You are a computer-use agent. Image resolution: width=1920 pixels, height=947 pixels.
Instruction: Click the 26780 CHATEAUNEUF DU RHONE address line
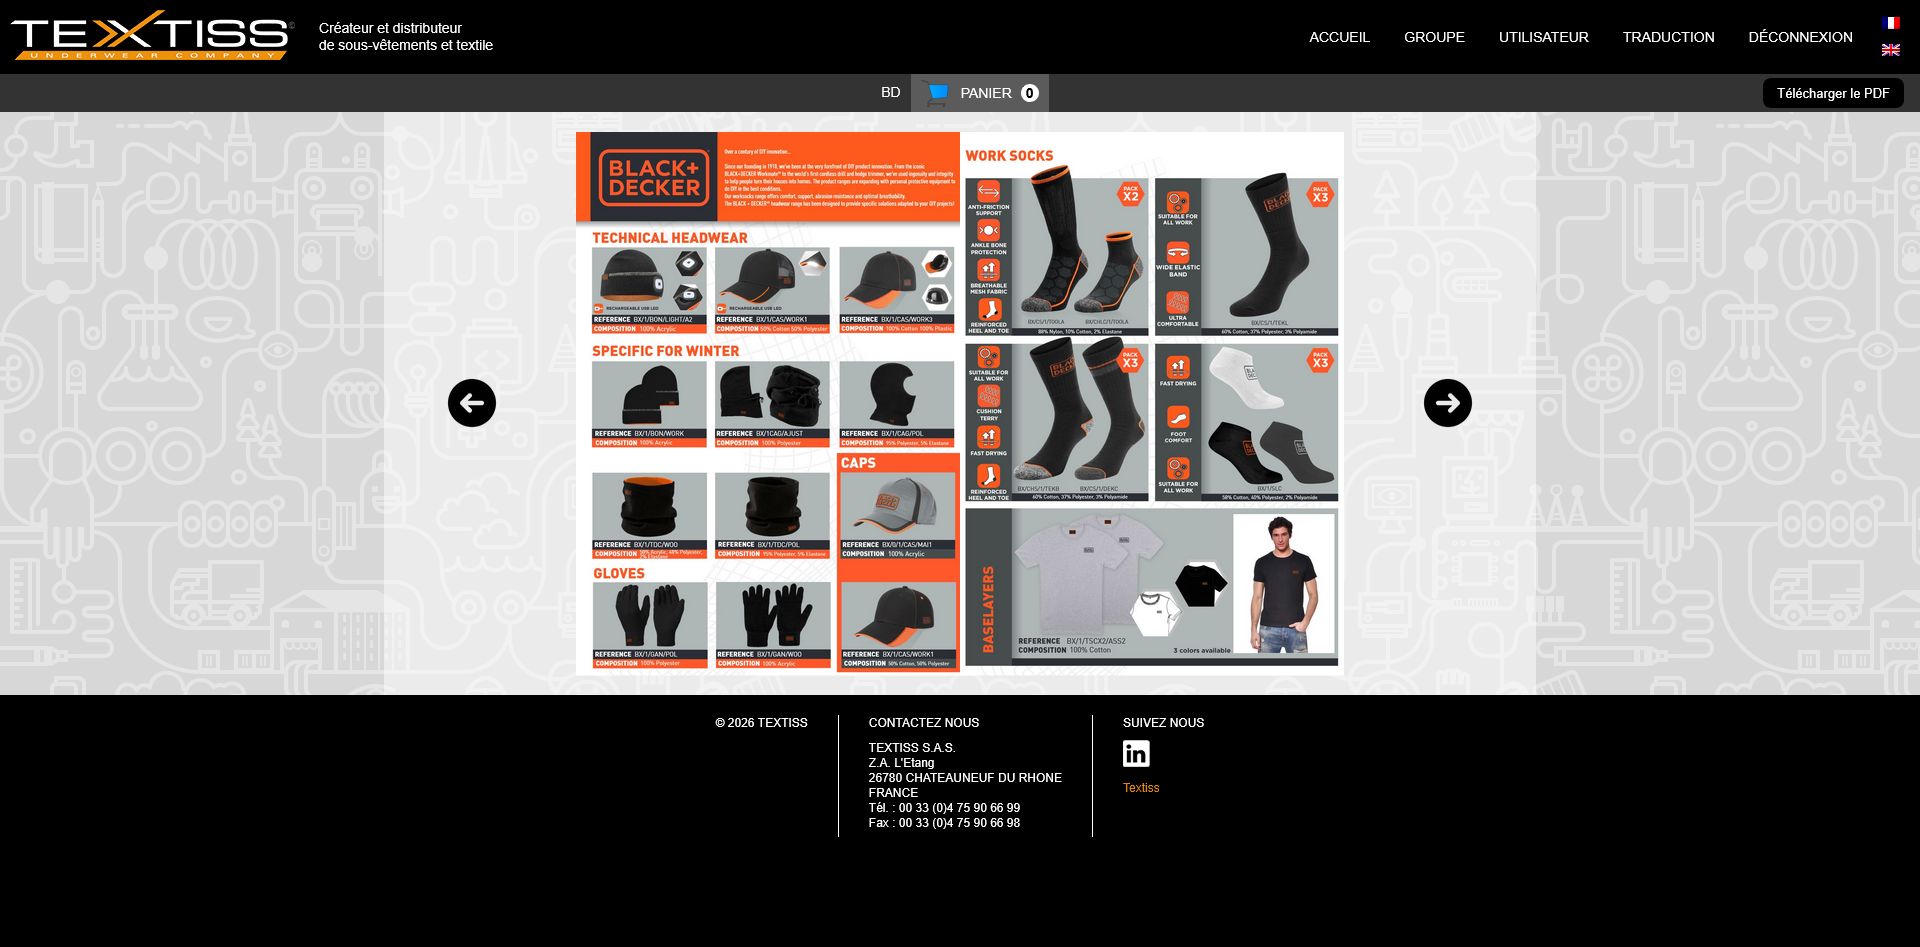(965, 778)
